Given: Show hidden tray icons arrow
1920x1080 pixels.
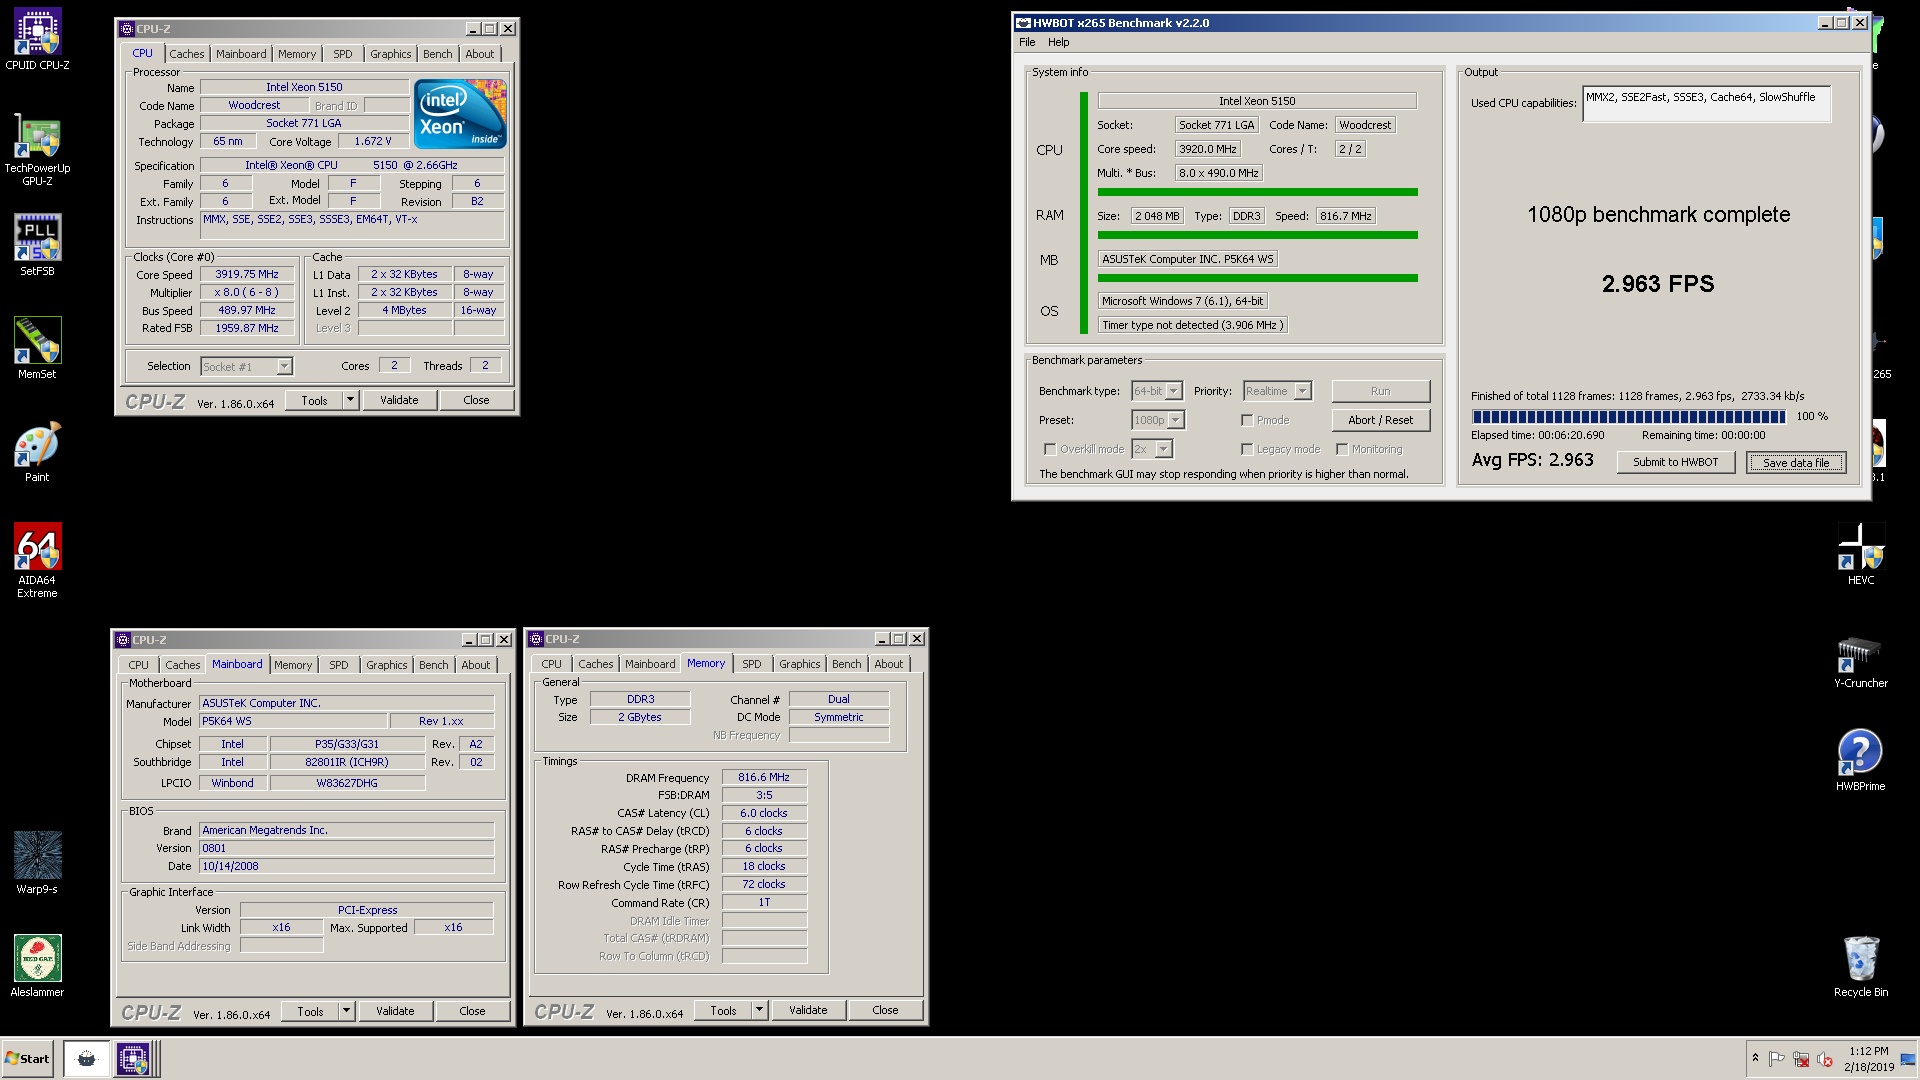Looking at the screenshot, I should 1755,1059.
